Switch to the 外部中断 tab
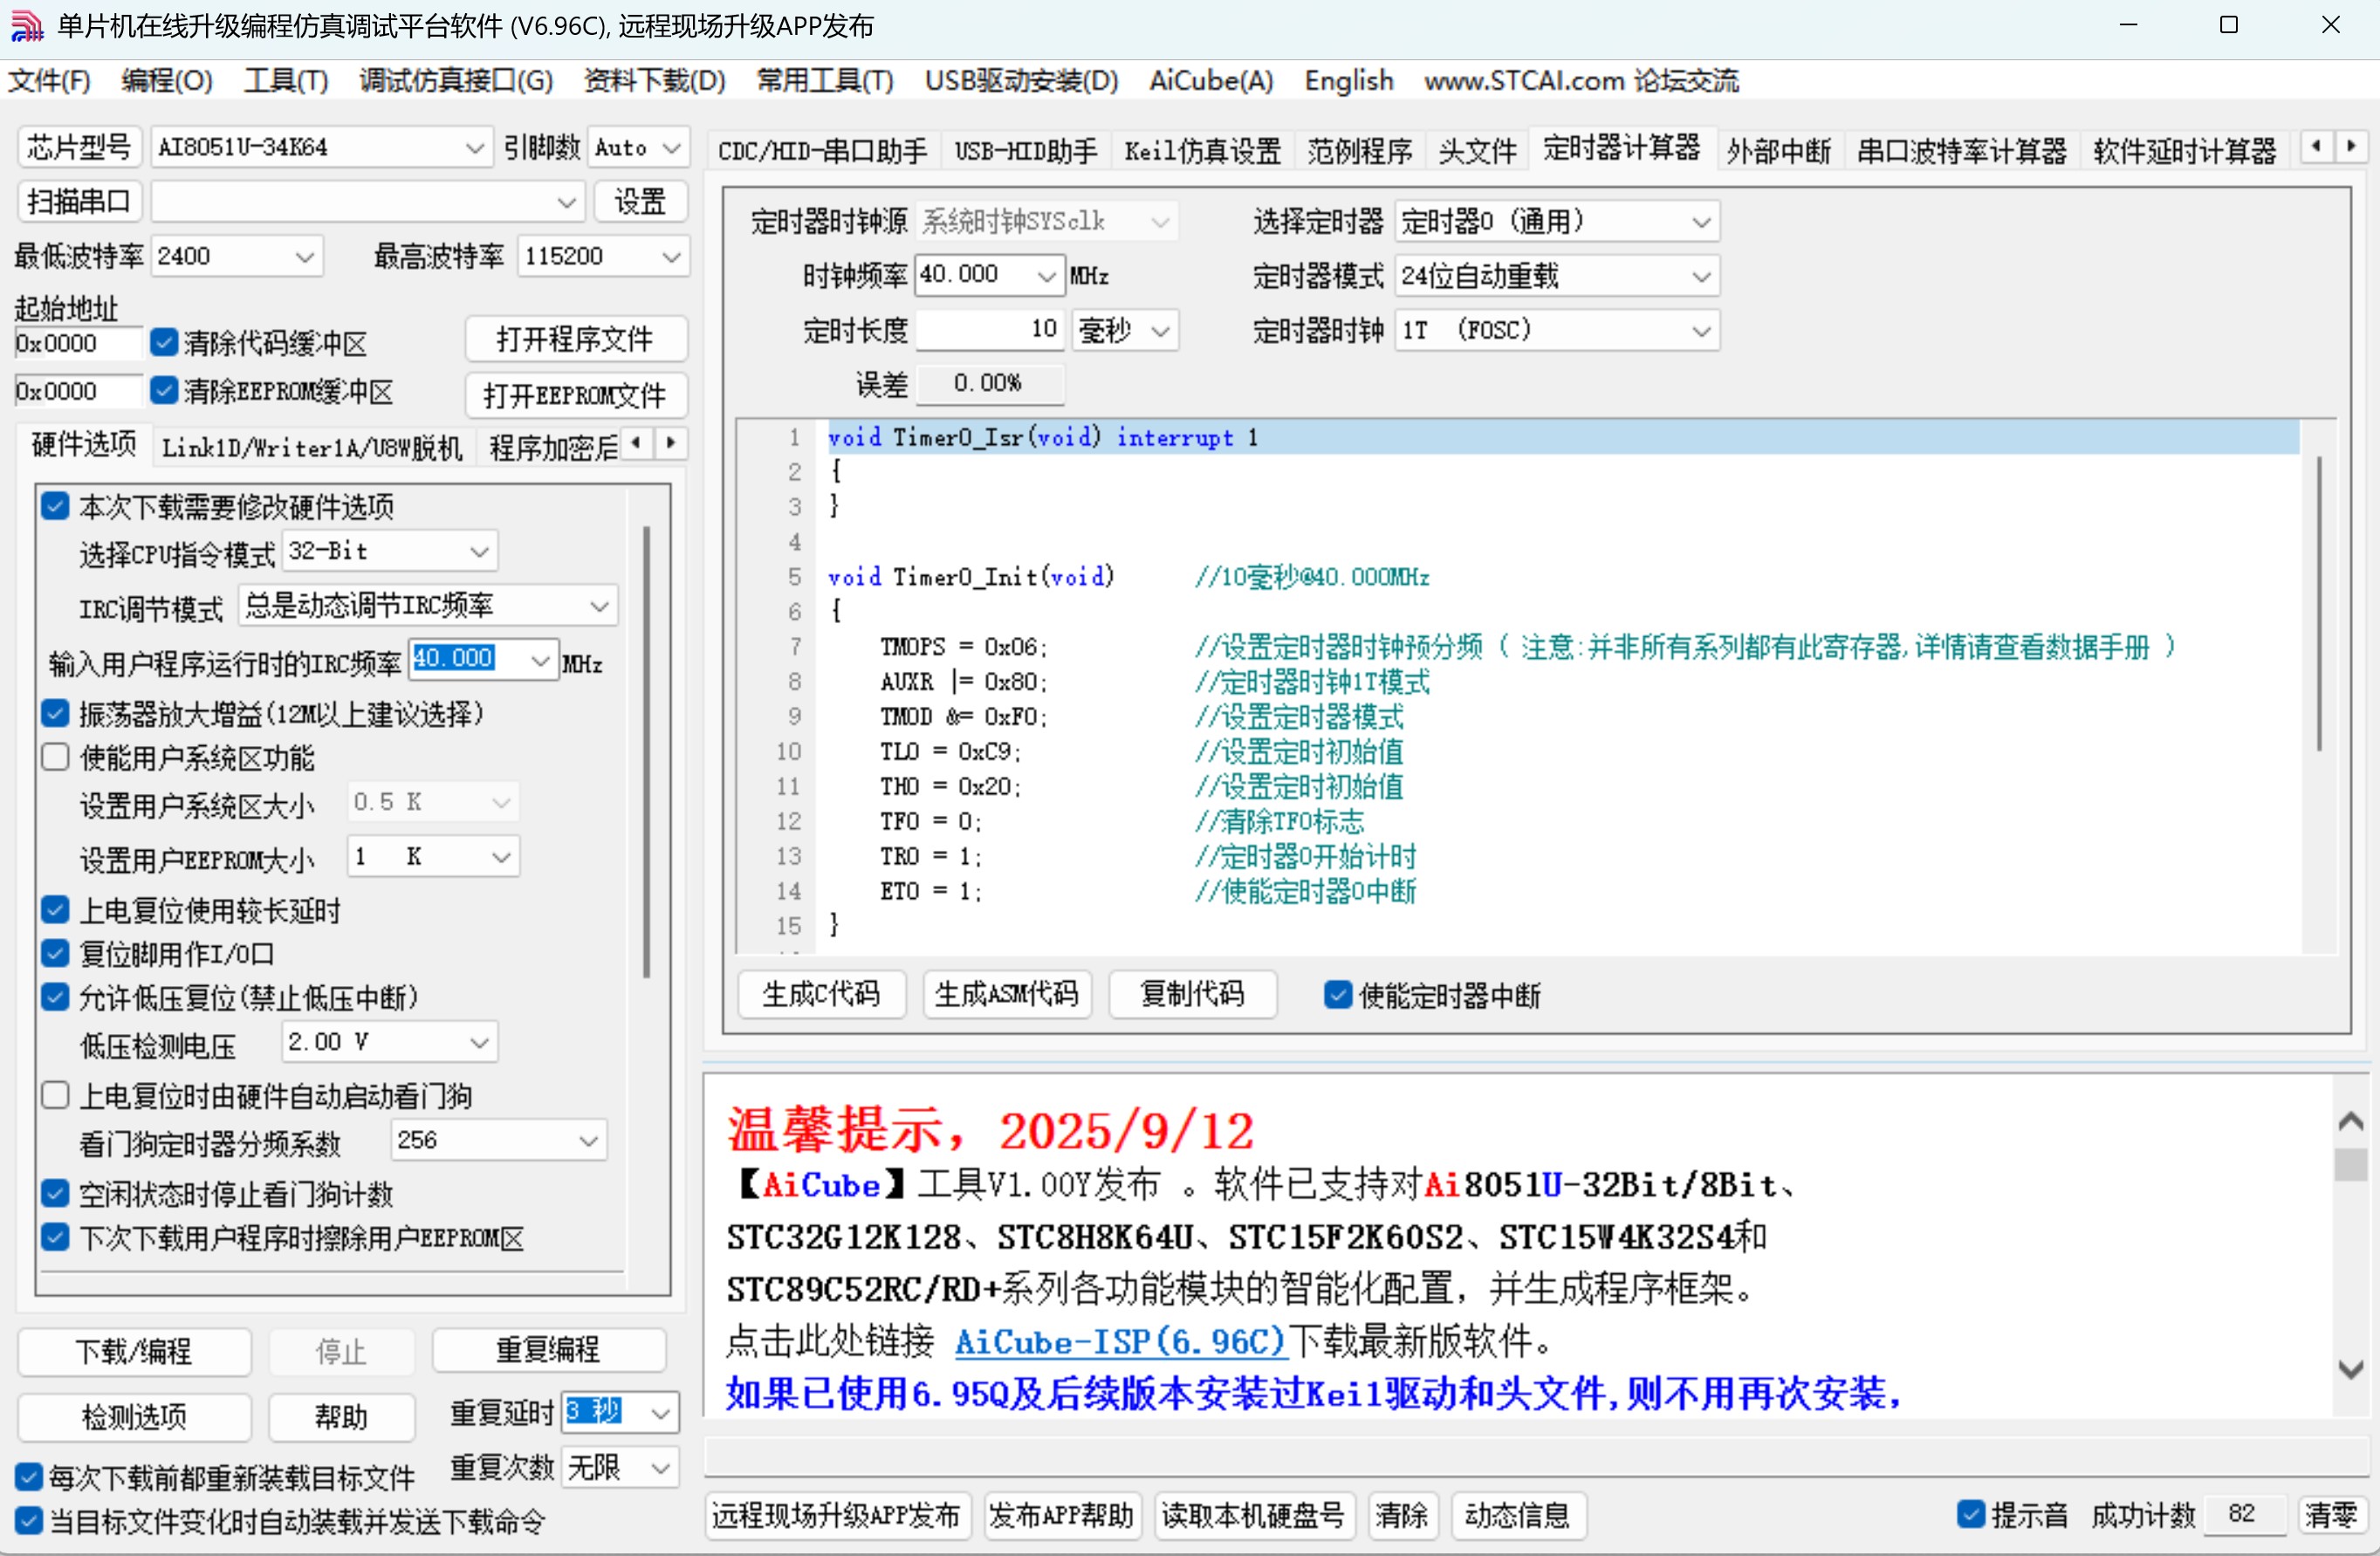This screenshot has width=2380, height=1556. tap(1778, 150)
